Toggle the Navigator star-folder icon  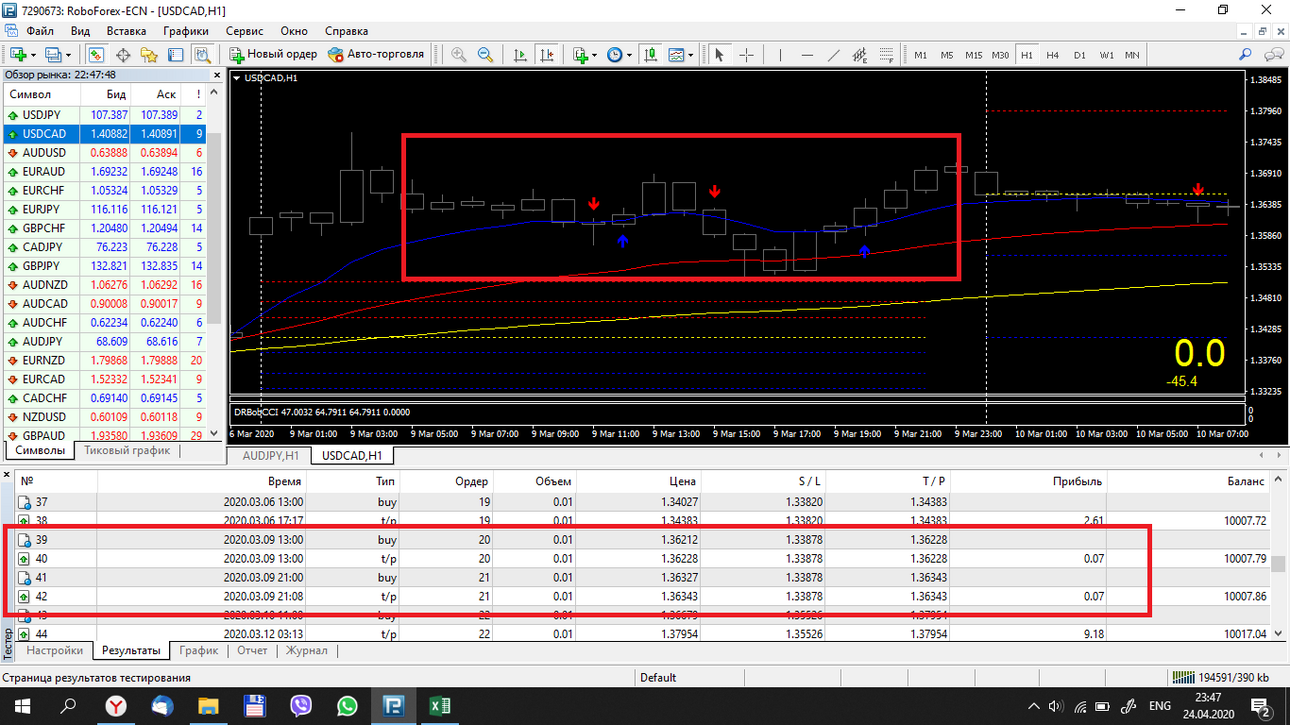click(x=149, y=54)
